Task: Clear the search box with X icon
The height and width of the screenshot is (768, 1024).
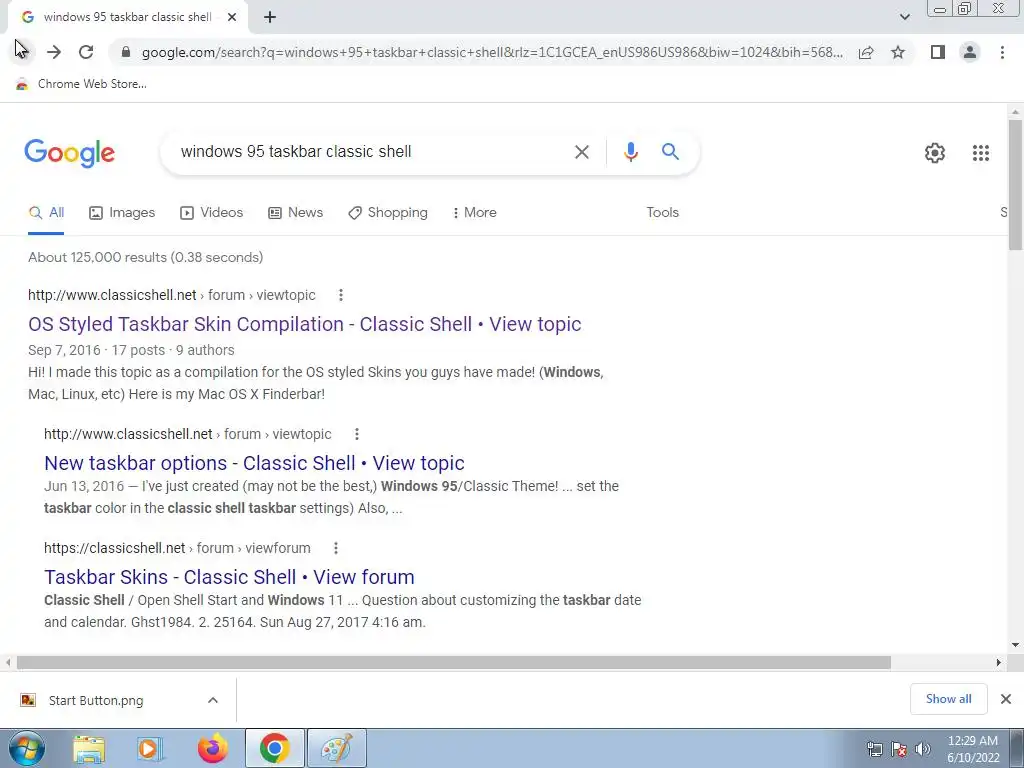Action: (581, 152)
